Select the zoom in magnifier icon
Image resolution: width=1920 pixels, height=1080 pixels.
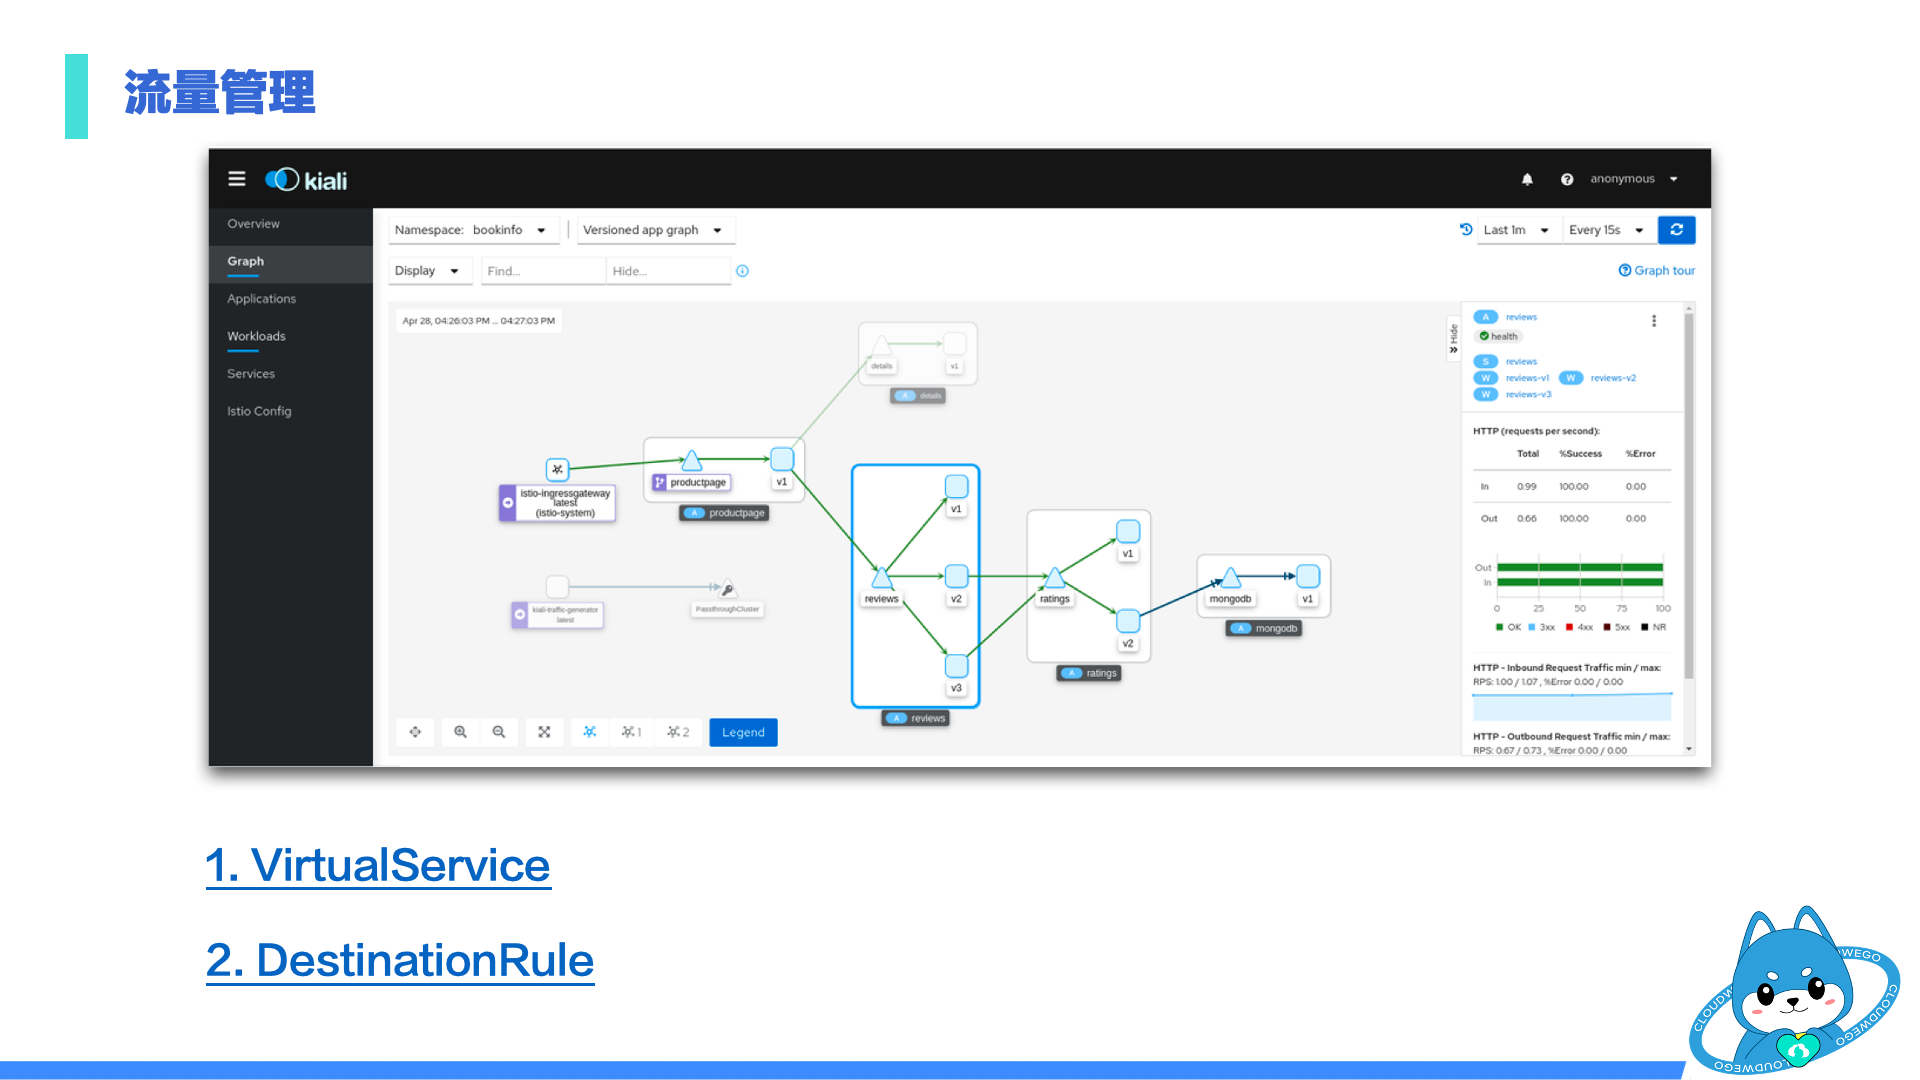click(x=460, y=732)
